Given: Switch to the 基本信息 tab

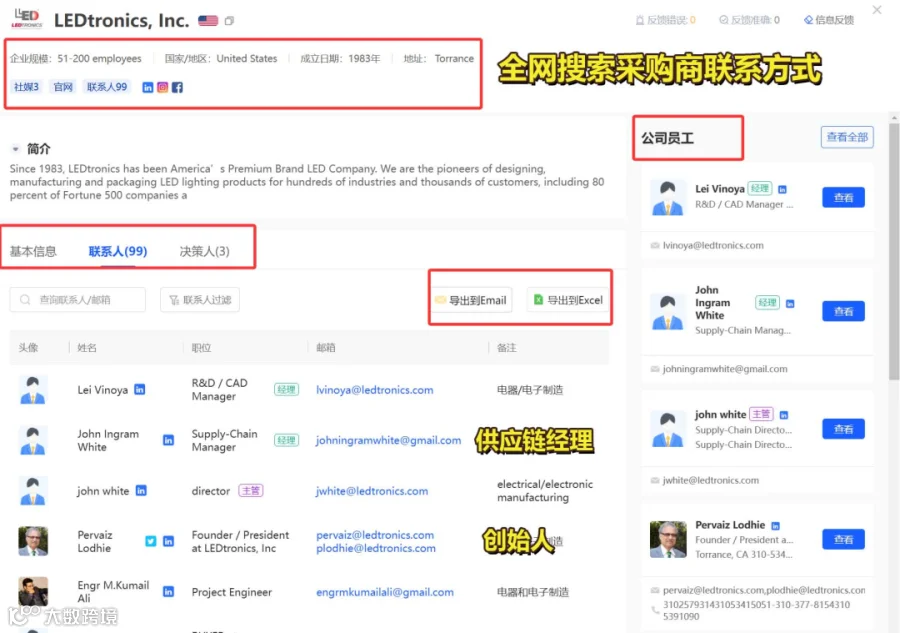Looking at the screenshot, I should [x=33, y=251].
